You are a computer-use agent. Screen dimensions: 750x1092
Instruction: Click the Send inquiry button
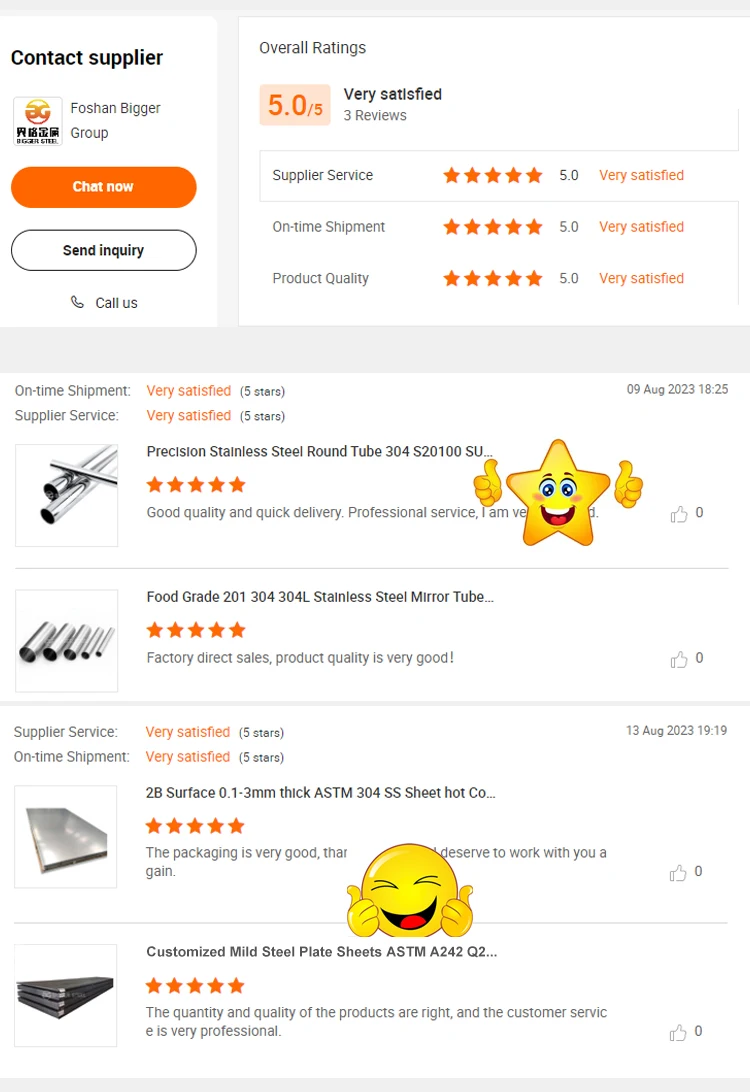click(104, 250)
